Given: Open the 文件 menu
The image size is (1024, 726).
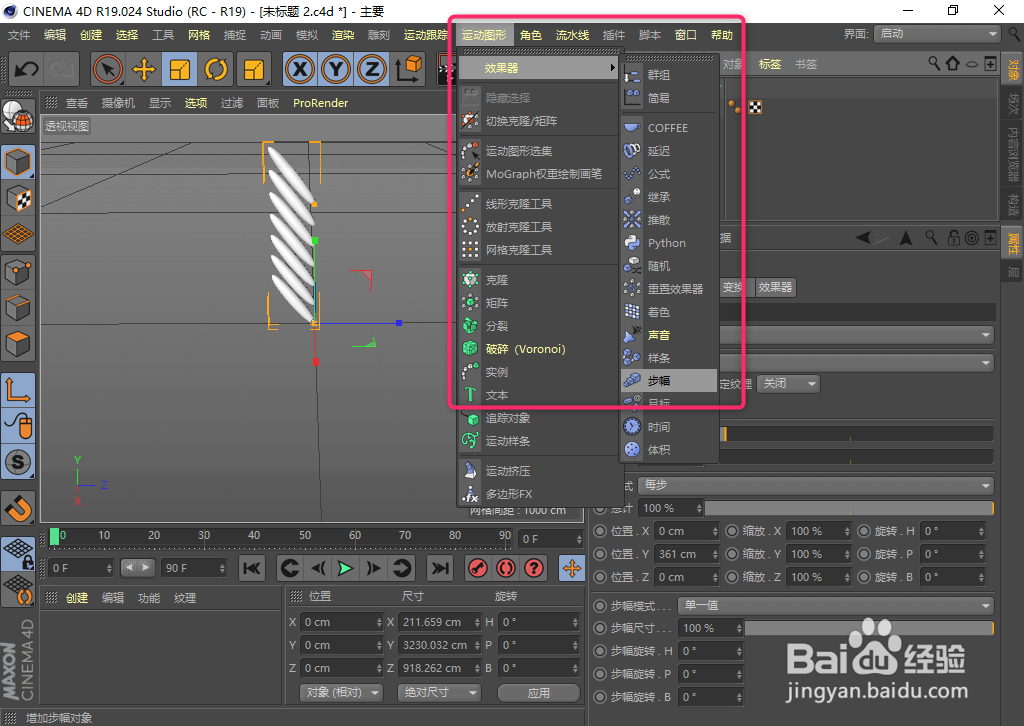Looking at the screenshot, I should (x=19, y=35).
